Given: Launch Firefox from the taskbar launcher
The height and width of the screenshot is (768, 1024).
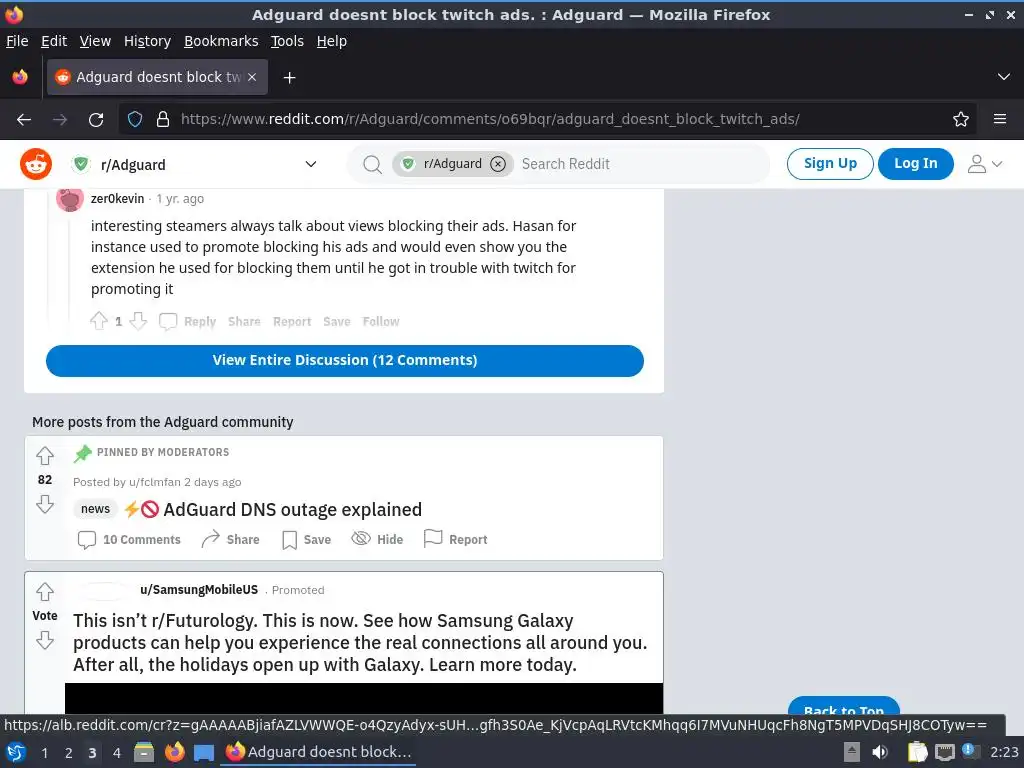Looking at the screenshot, I should click(x=174, y=752).
